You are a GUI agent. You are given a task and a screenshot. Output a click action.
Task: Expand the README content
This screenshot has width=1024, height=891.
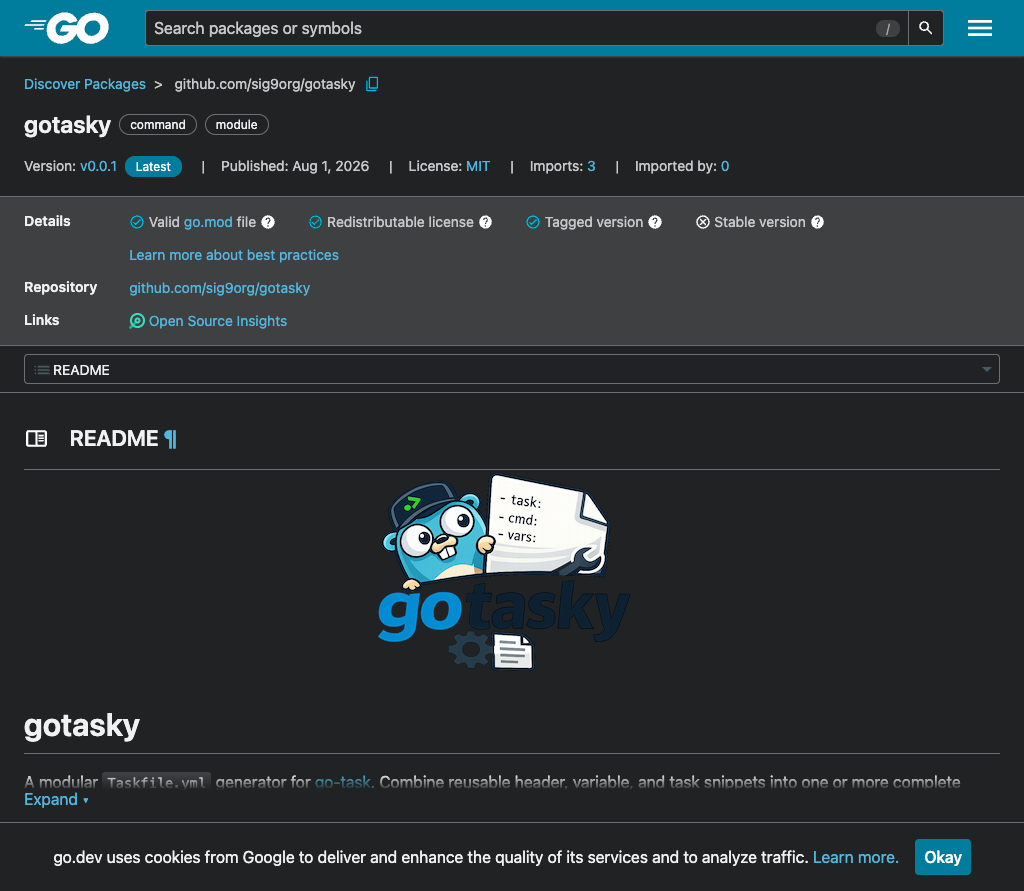tap(56, 800)
